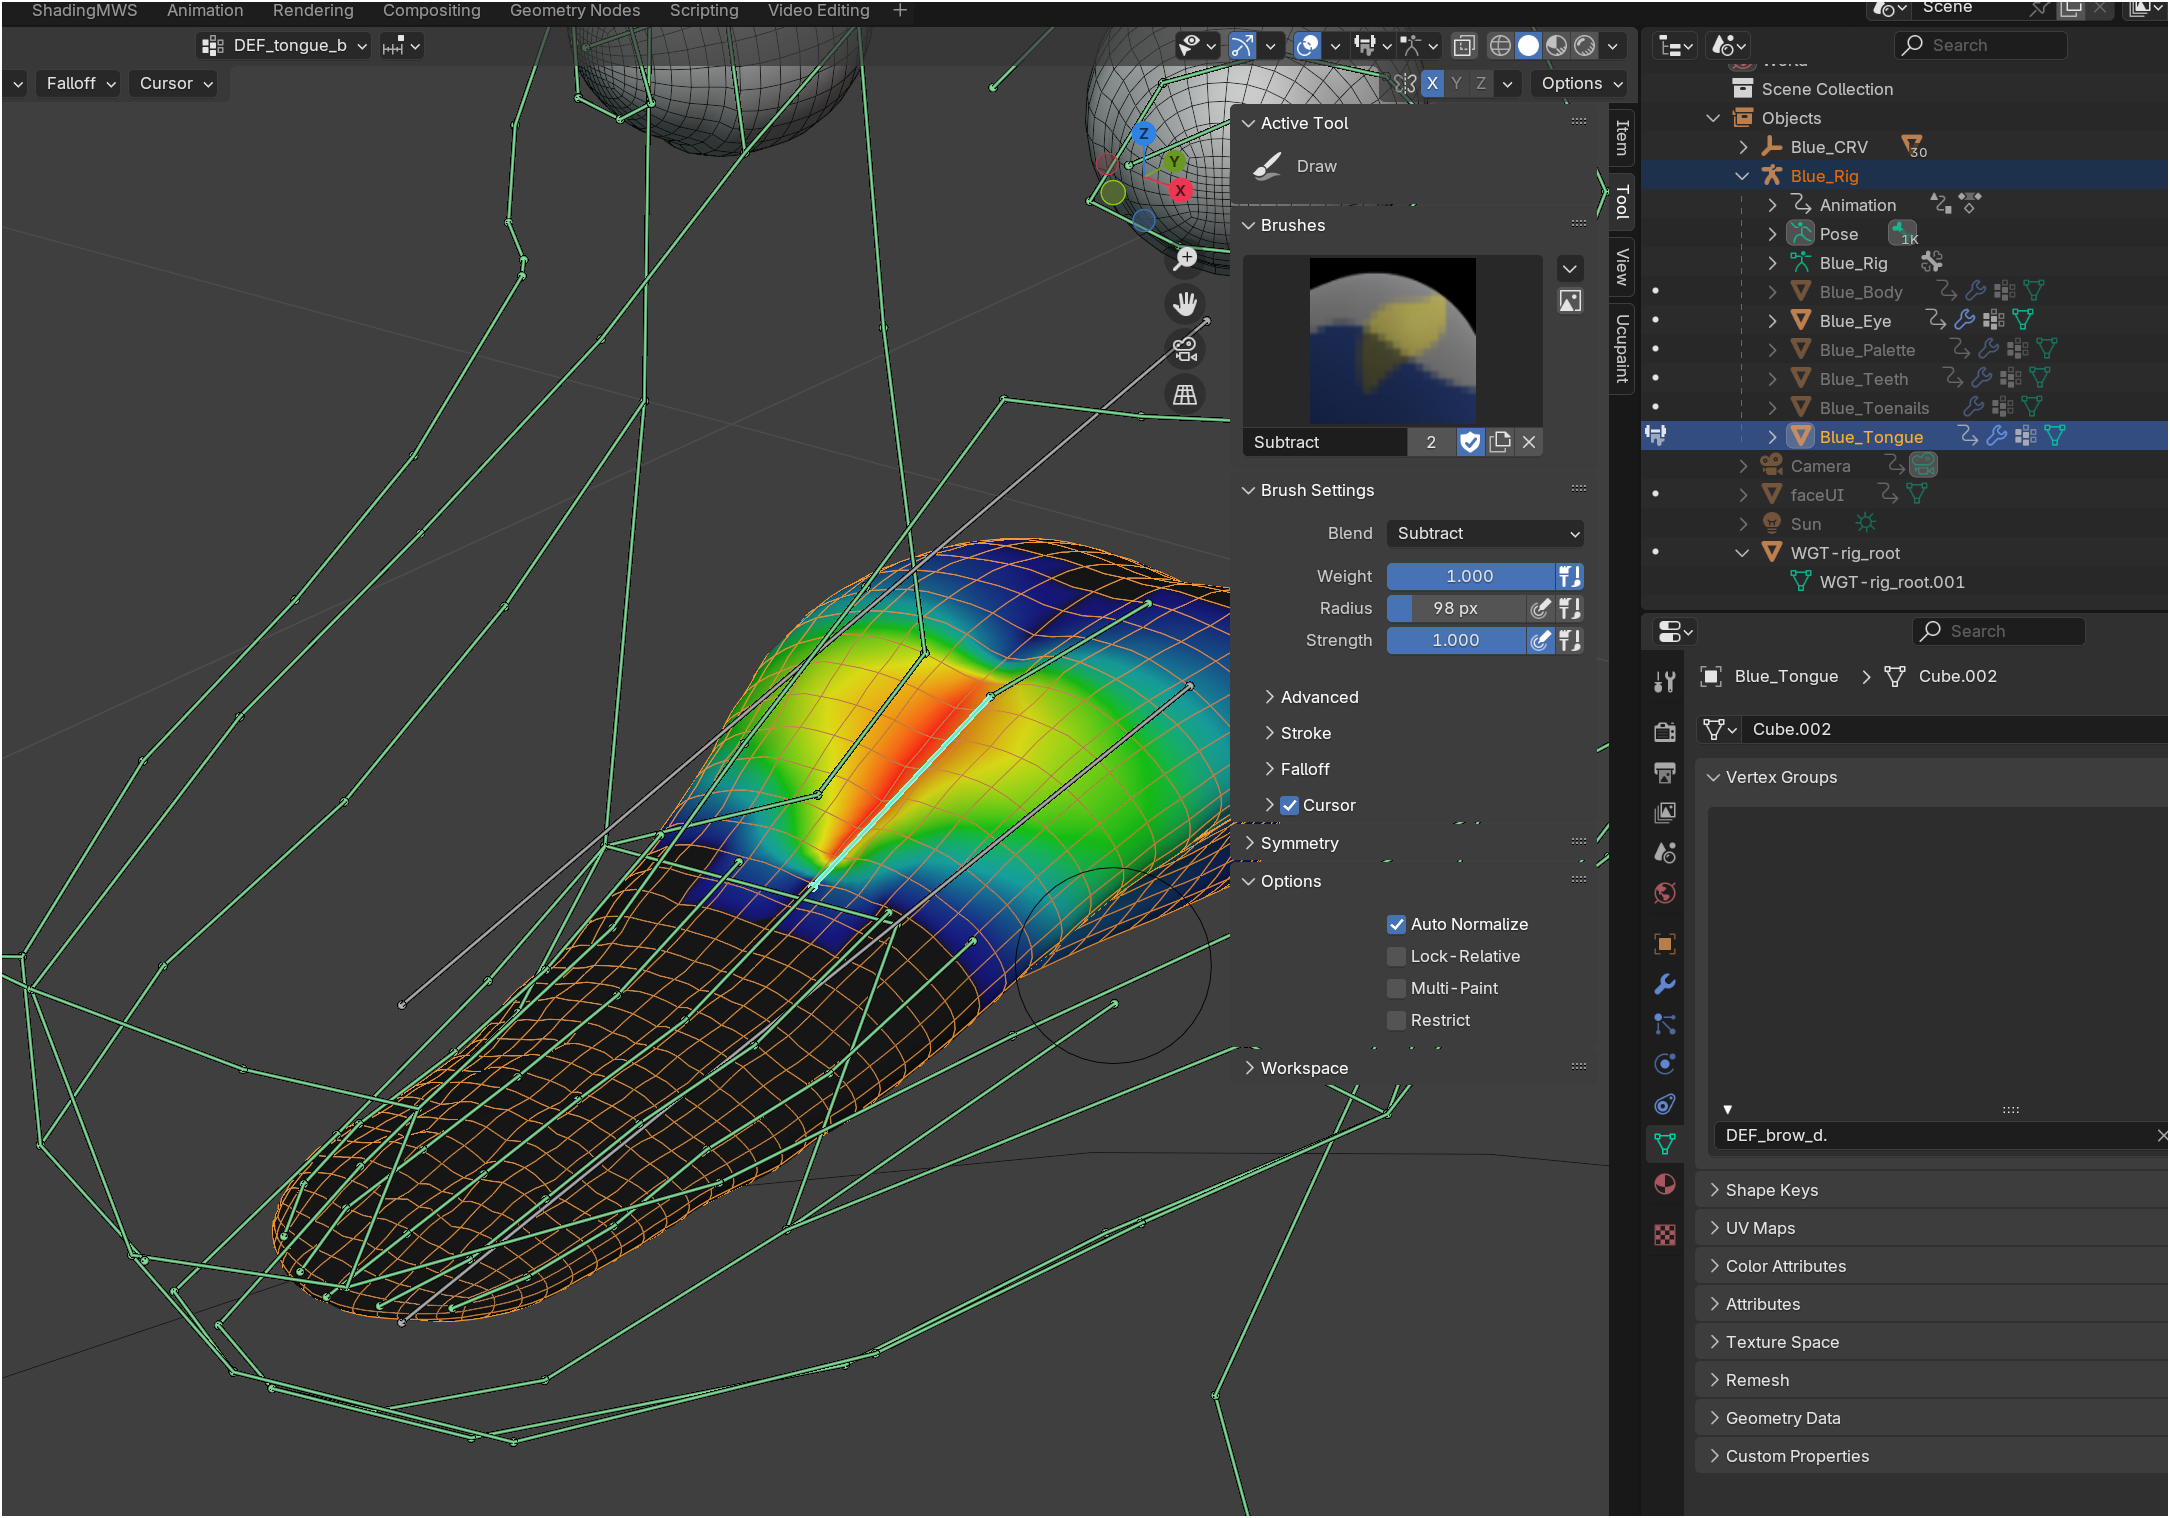Viewport: 2170px width, 1518px height.
Task: Click the Weight value slider
Action: [x=1470, y=576]
